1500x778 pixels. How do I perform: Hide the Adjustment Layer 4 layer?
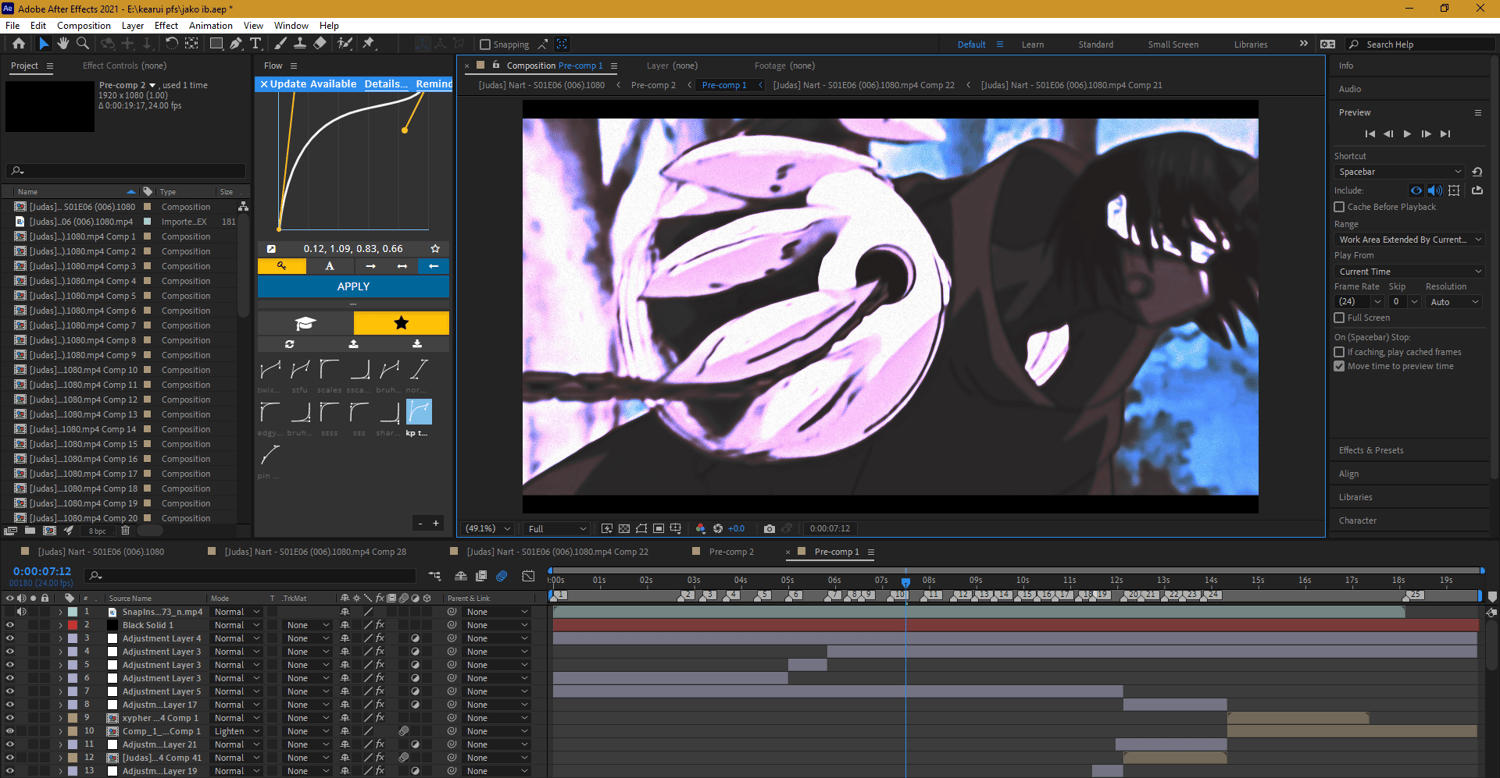[x=10, y=638]
